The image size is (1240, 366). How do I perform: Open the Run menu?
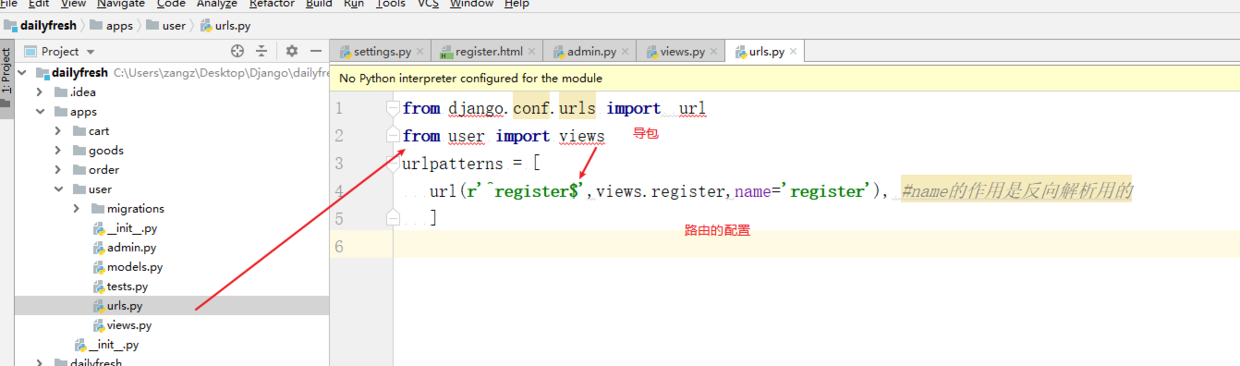click(354, 4)
